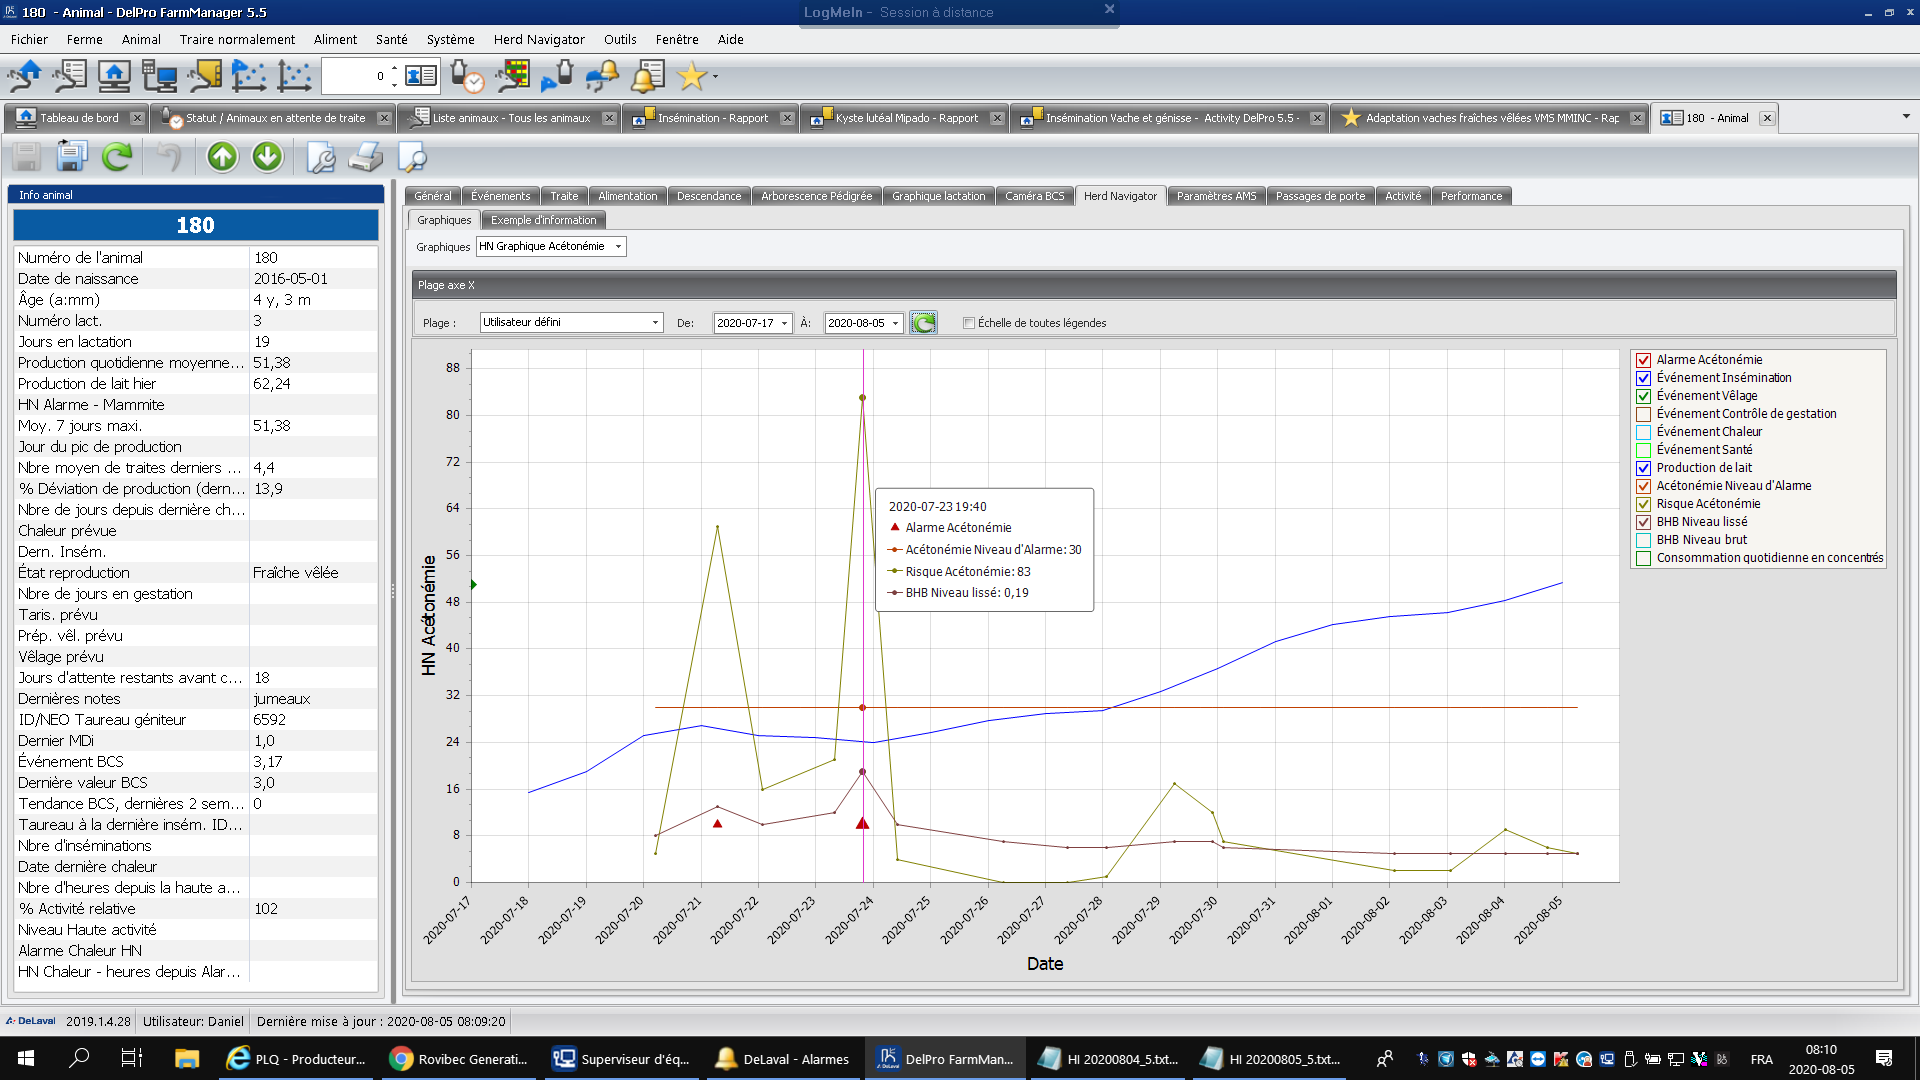1920x1080 pixels.
Task: Open Windows Start menu
Action: coord(26,1058)
